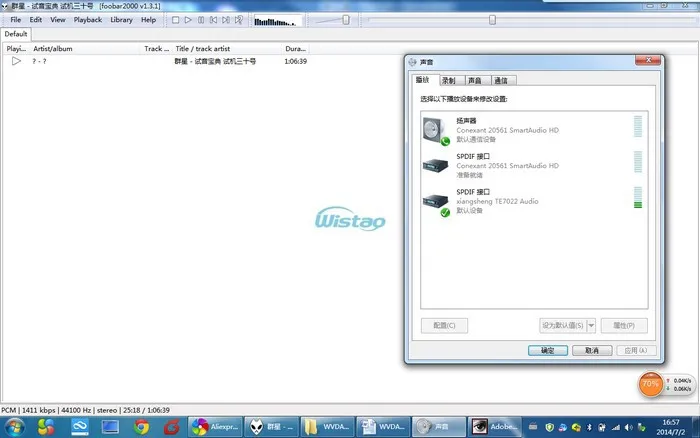
Task: Open the WVDA folder taskbar button
Action: [328, 427]
